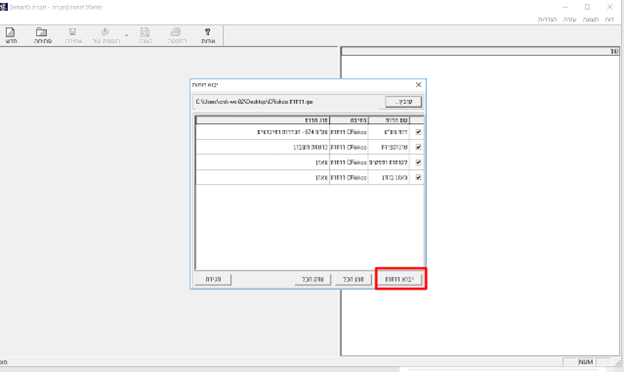Image resolution: width=624 pixels, height=372 pixels.
Task: Open the Settings (הגדרות) menu
Action: (547, 19)
